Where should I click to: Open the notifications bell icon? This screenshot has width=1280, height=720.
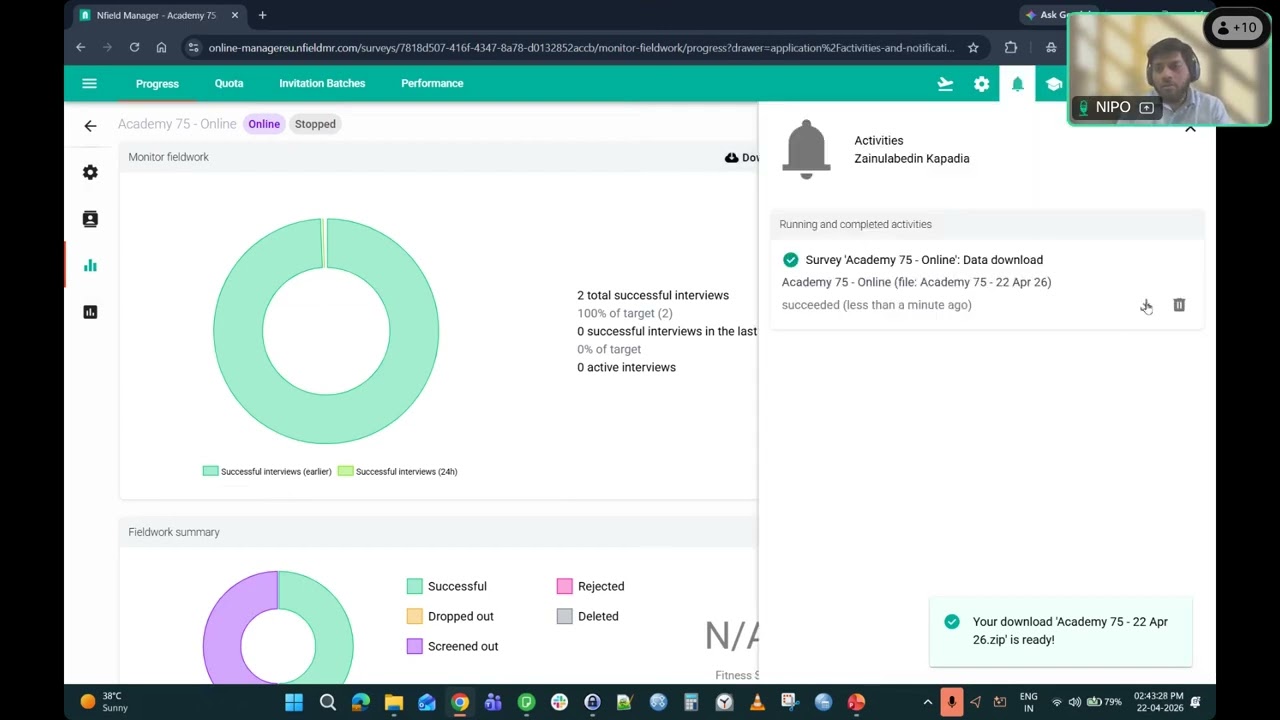point(1017,84)
